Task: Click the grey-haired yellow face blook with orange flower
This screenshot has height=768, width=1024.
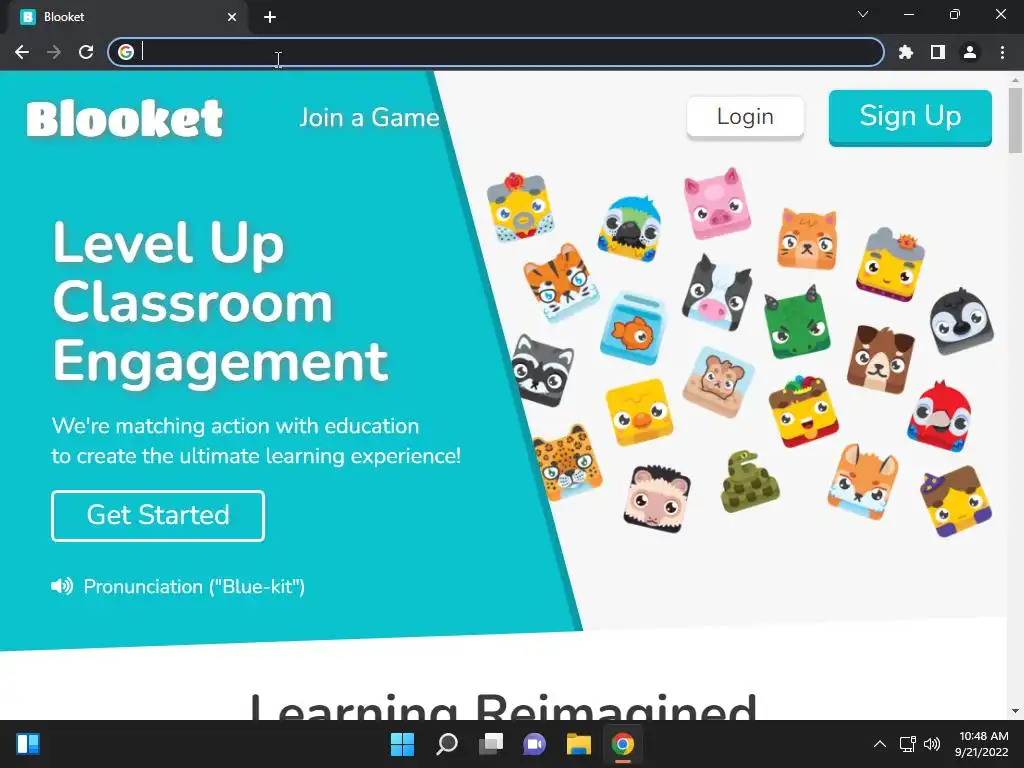Action: (x=890, y=264)
